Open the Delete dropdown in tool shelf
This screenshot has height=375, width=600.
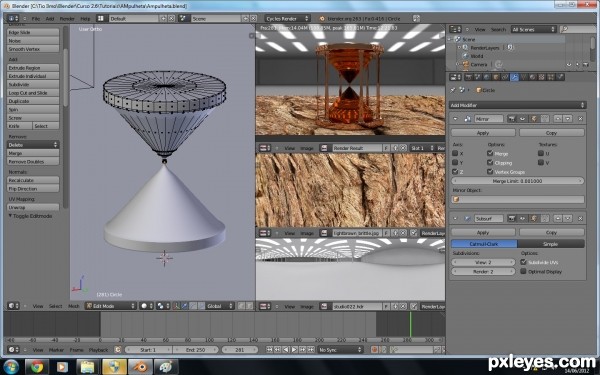[33, 145]
